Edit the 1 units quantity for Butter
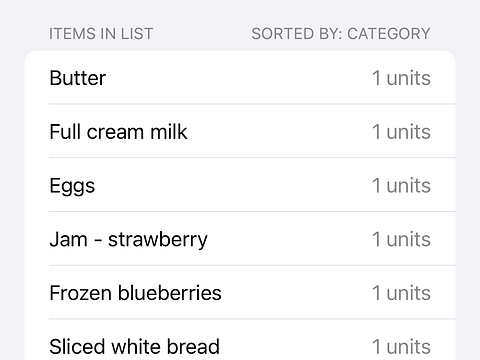 tap(401, 78)
